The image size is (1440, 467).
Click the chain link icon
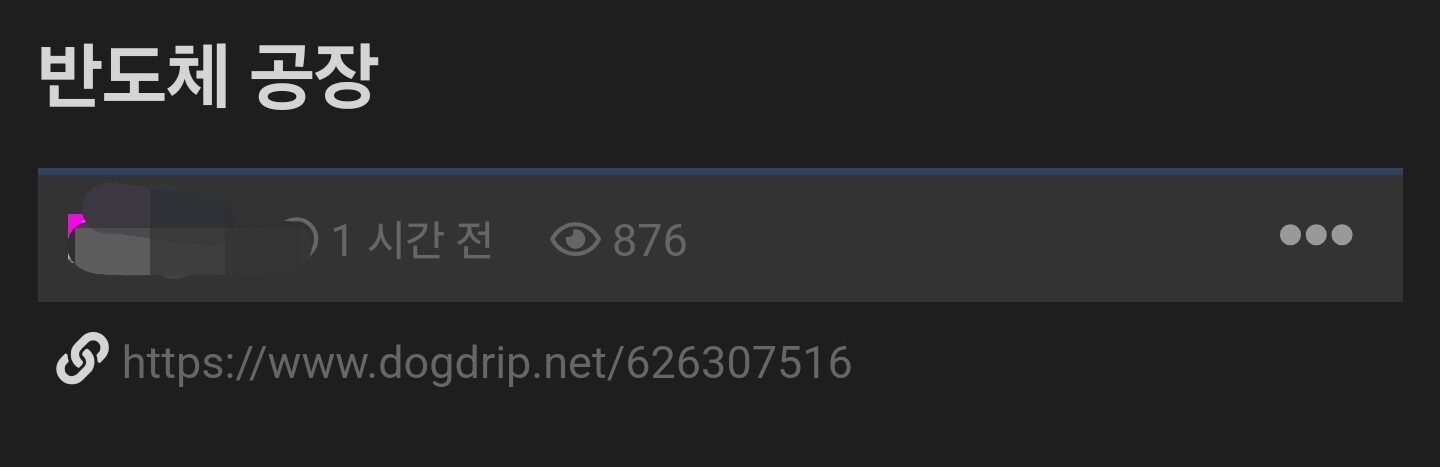(x=82, y=360)
